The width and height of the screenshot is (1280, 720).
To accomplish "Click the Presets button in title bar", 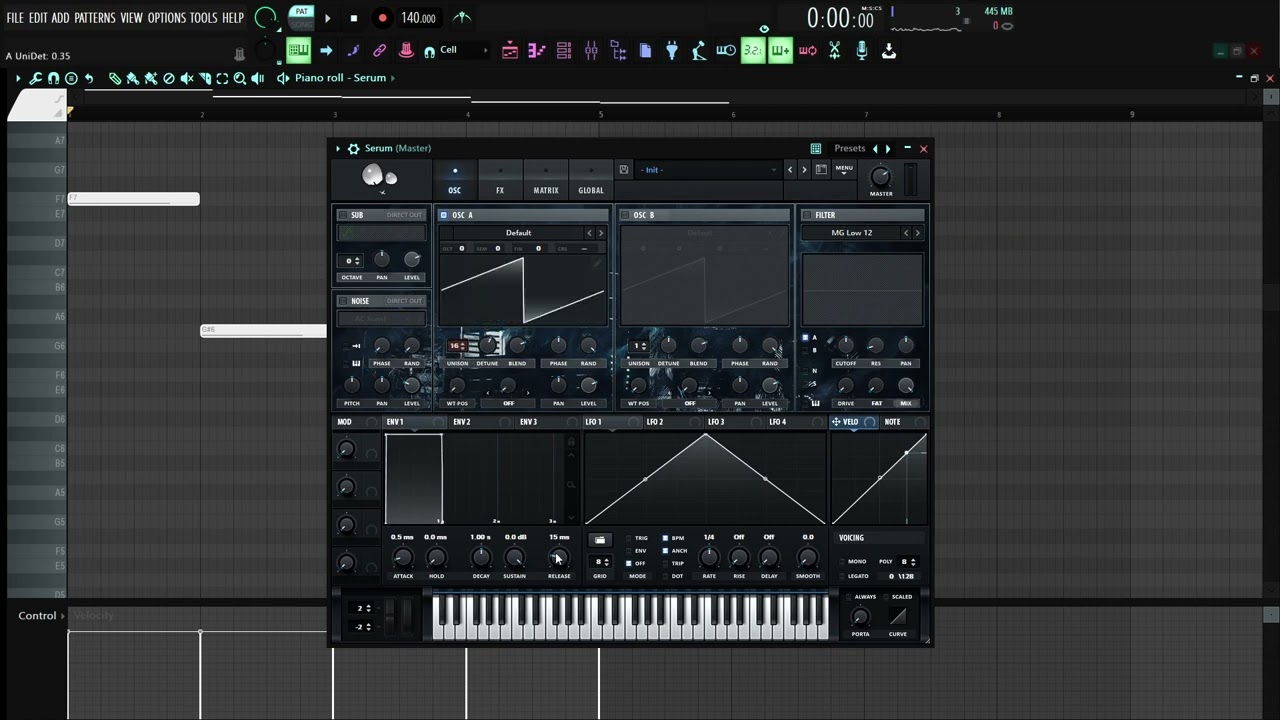I will coord(849,149).
